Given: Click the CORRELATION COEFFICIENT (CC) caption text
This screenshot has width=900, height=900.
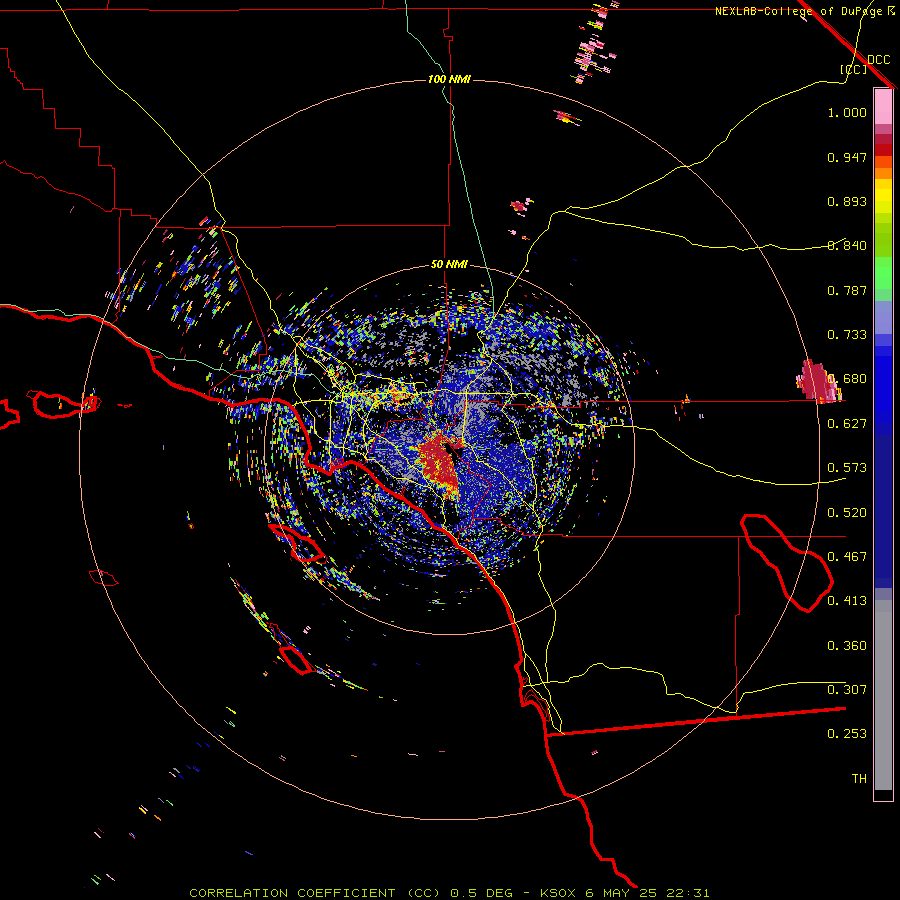Looking at the screenshot, I should click(315, 893).
